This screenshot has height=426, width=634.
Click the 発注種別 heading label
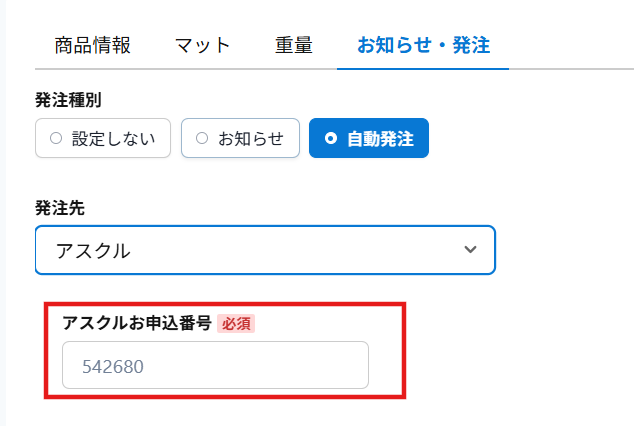(68, 99)
